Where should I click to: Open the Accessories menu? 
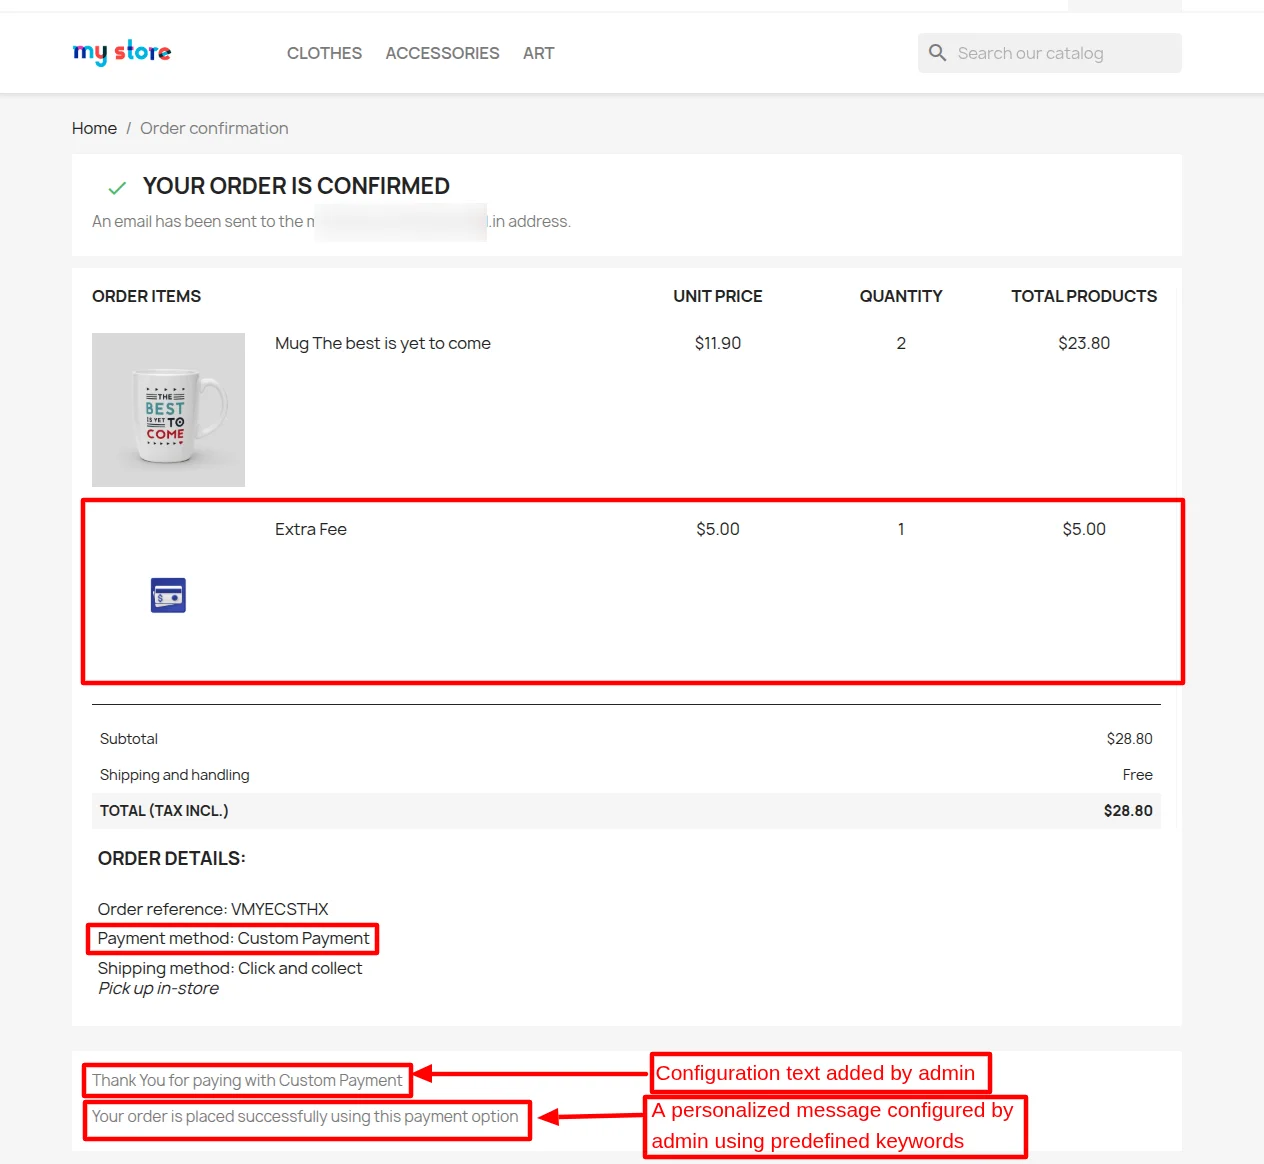pos(442,53)
